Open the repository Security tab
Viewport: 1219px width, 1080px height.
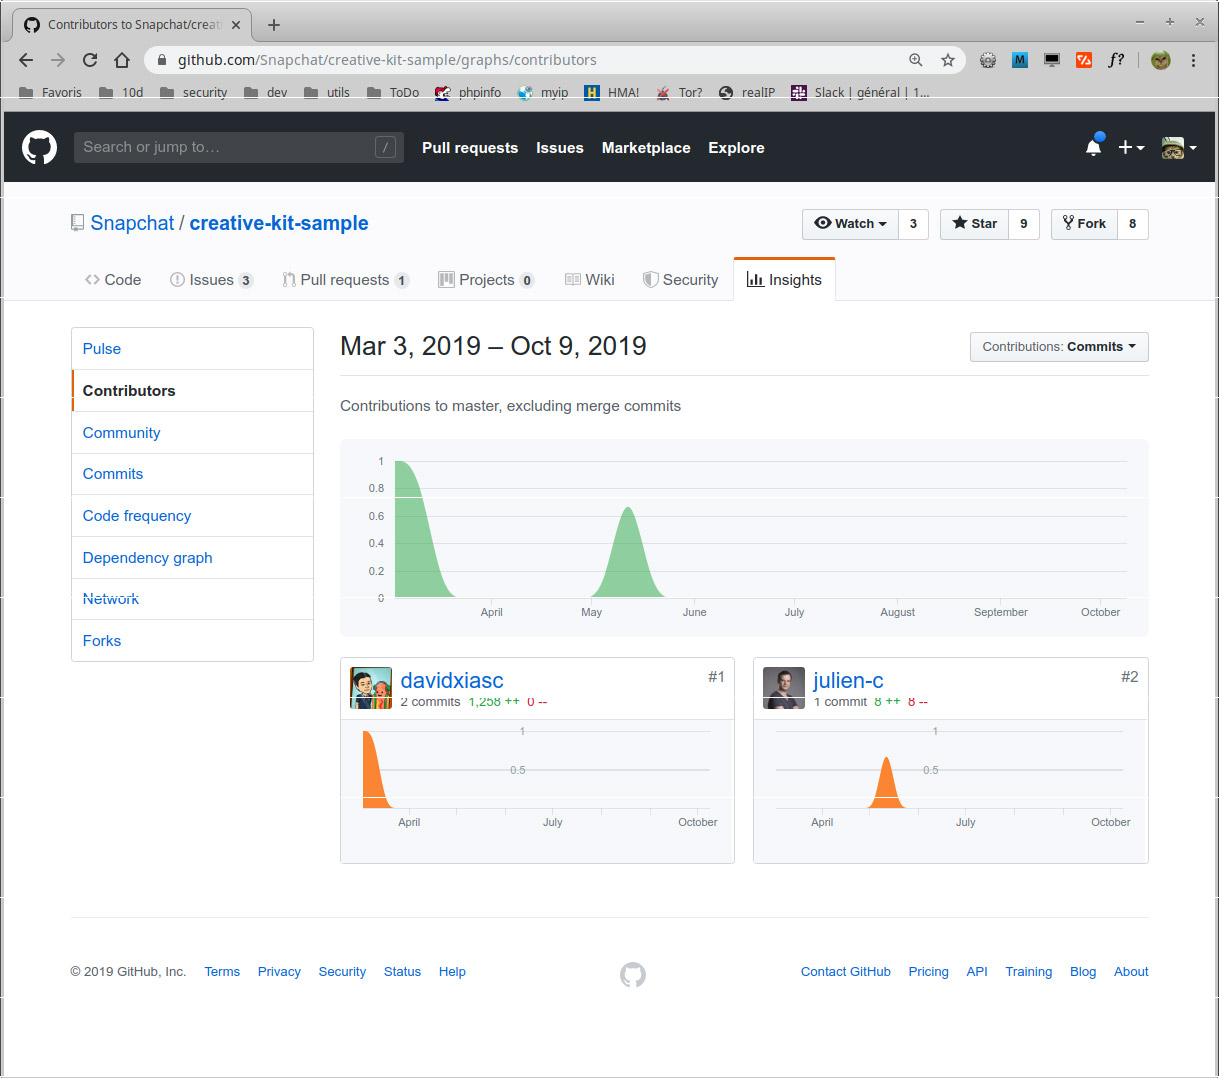[x=680, y=280]
